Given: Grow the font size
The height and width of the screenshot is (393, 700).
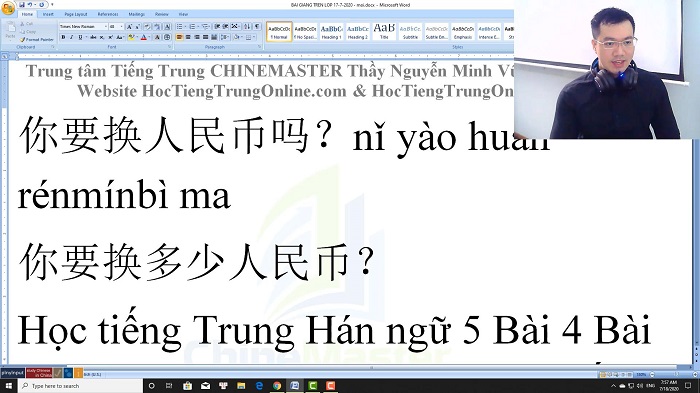Looking at the screenshot, I should [x=129, y=27].
